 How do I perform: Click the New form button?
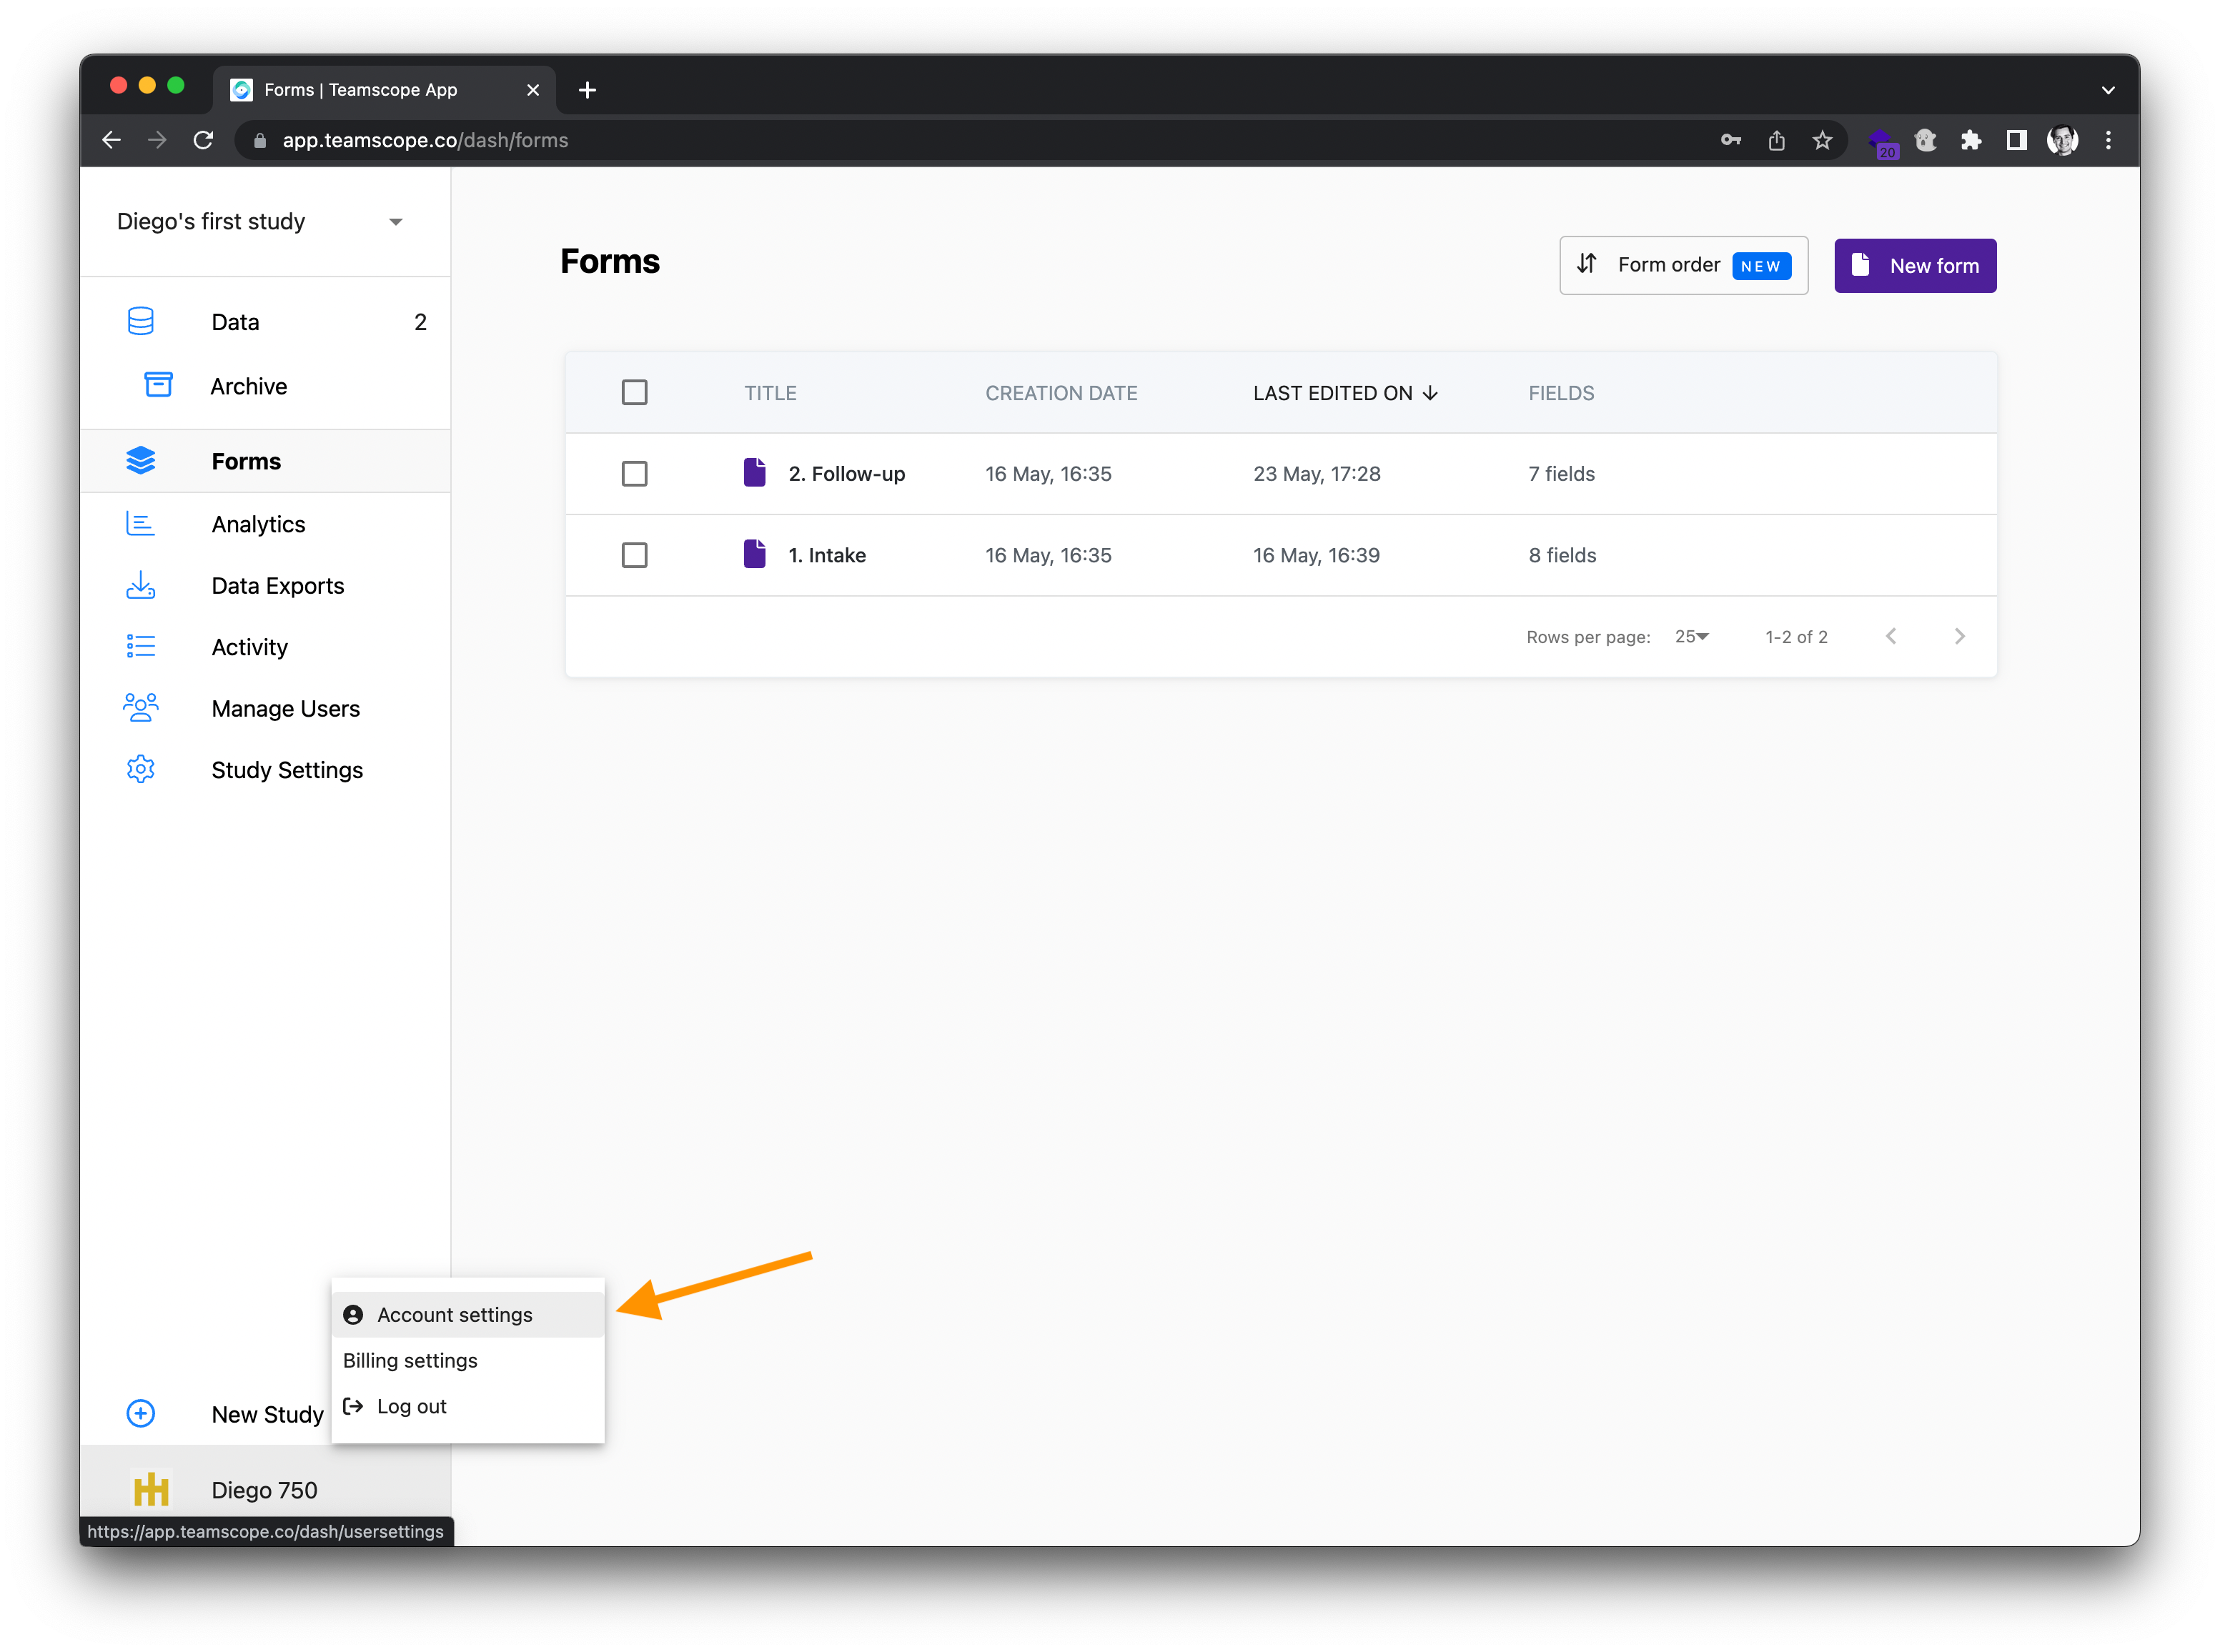[x=1914, y=266]
